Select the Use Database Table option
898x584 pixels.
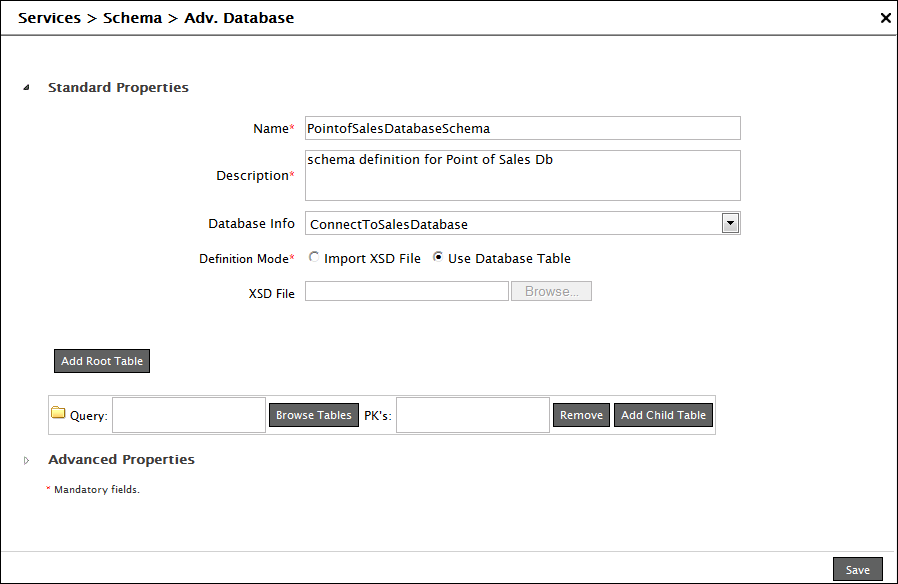pos(438,258)
